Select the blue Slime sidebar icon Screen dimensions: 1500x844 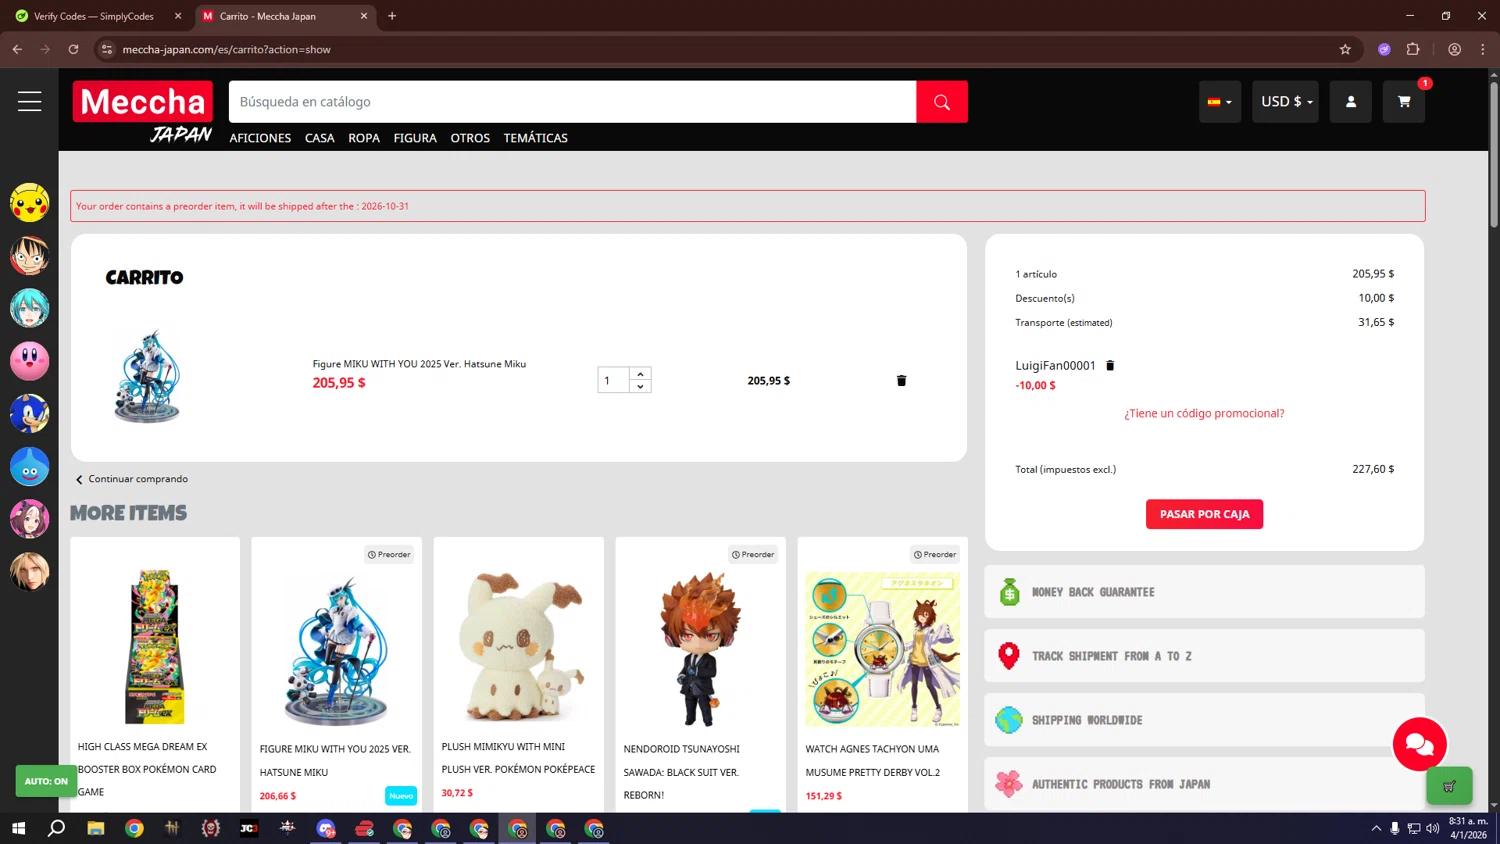pos(29,466)
